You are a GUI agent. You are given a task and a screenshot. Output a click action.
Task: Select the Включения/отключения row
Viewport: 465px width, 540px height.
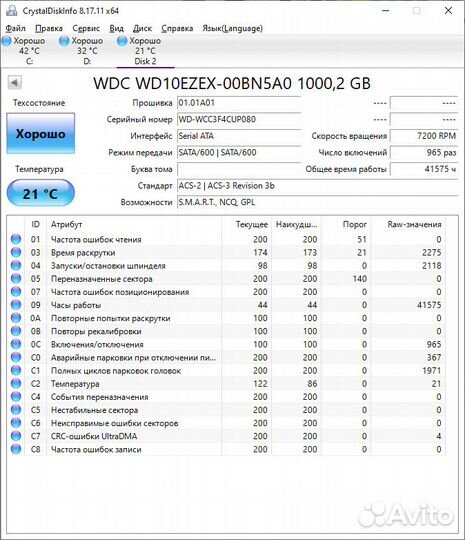coord(226,344)
